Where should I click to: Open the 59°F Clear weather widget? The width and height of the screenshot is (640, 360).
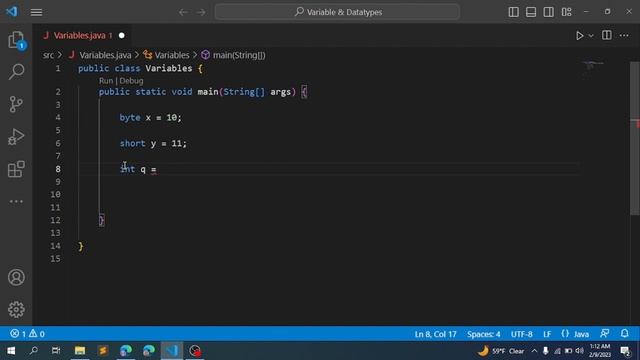click(501, 351)
